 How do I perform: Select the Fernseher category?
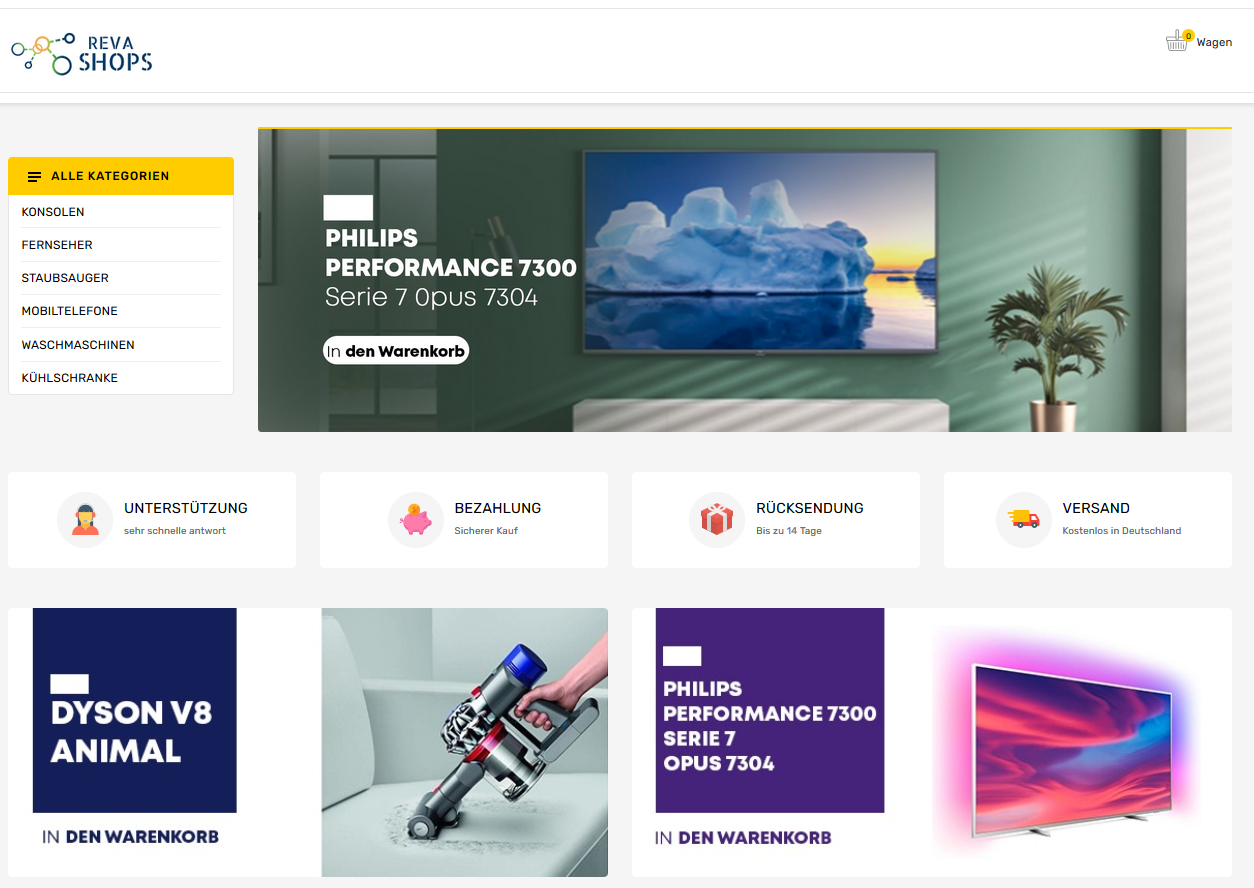57,245
